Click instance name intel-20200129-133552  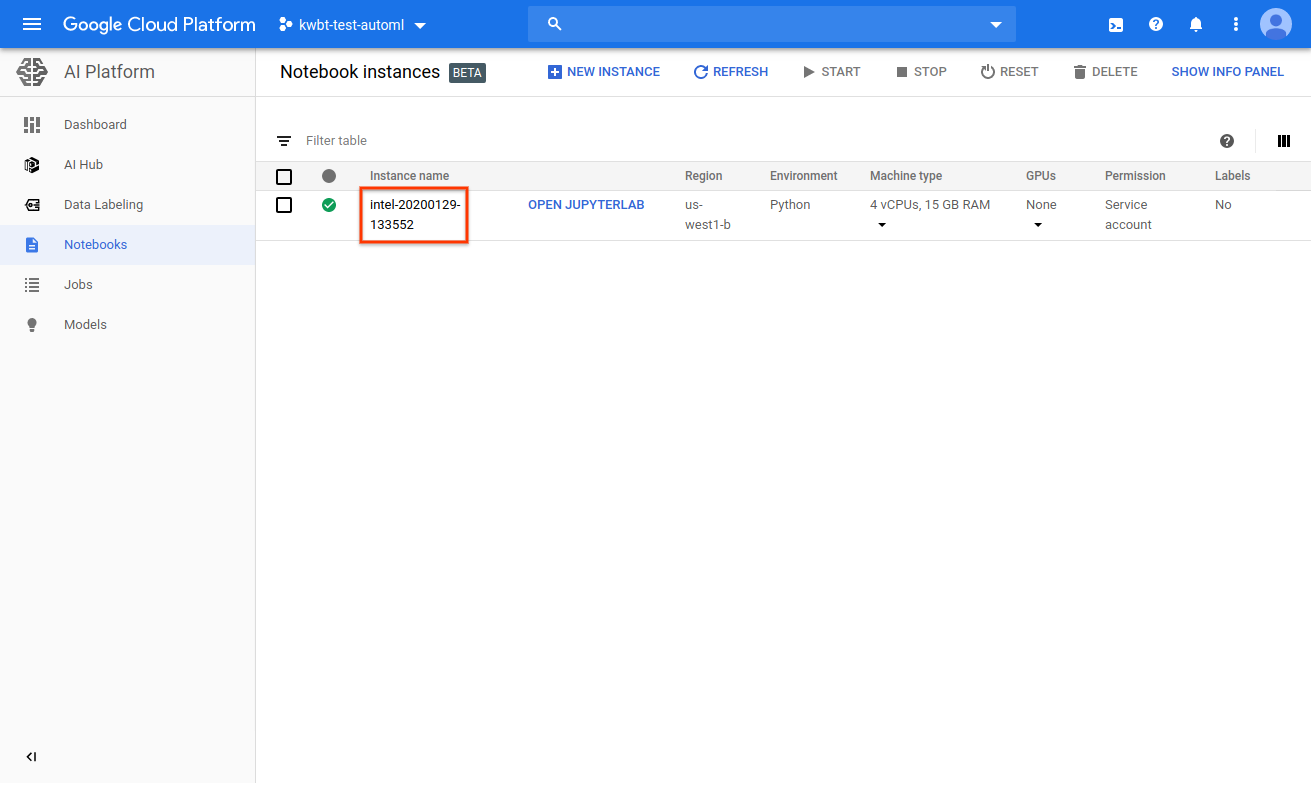pyautogui.click(x=415, y=215)
